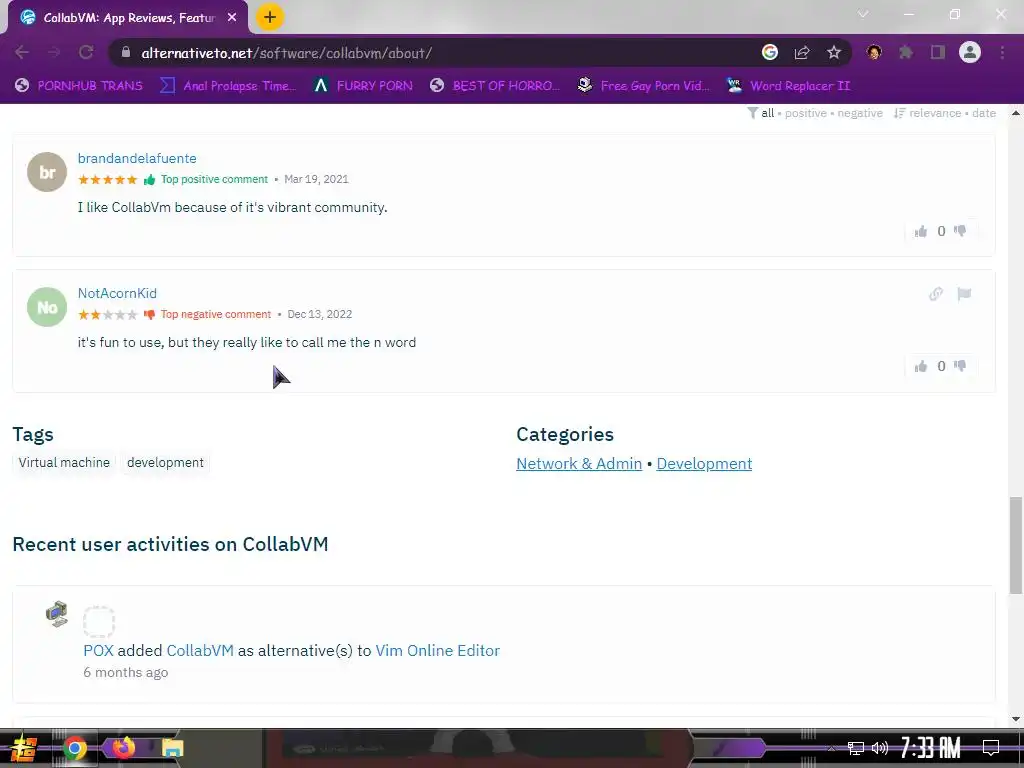1024x768 pixels.
Task: Open brandandelafuente's profile link
Action: 137,158
